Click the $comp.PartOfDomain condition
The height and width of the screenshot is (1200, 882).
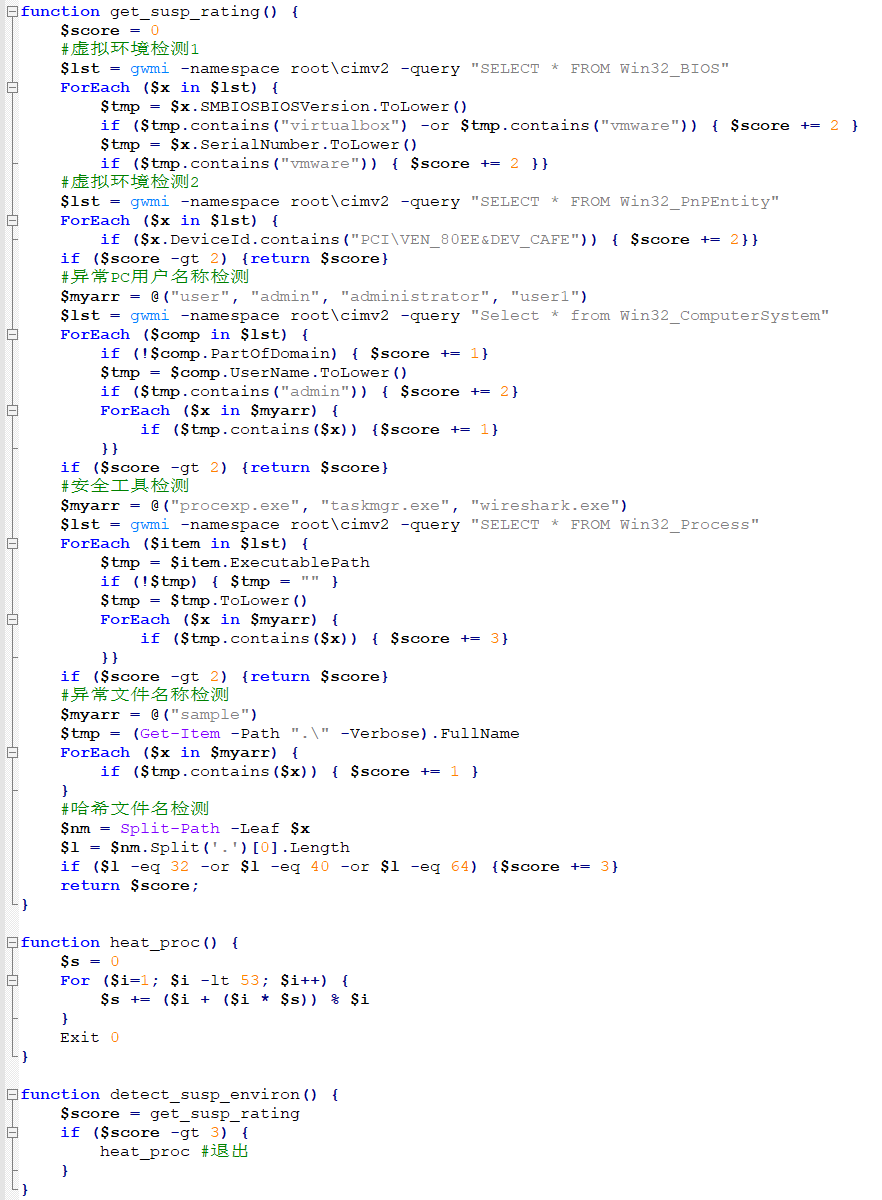pyautogui.click(x=240, y=353)
